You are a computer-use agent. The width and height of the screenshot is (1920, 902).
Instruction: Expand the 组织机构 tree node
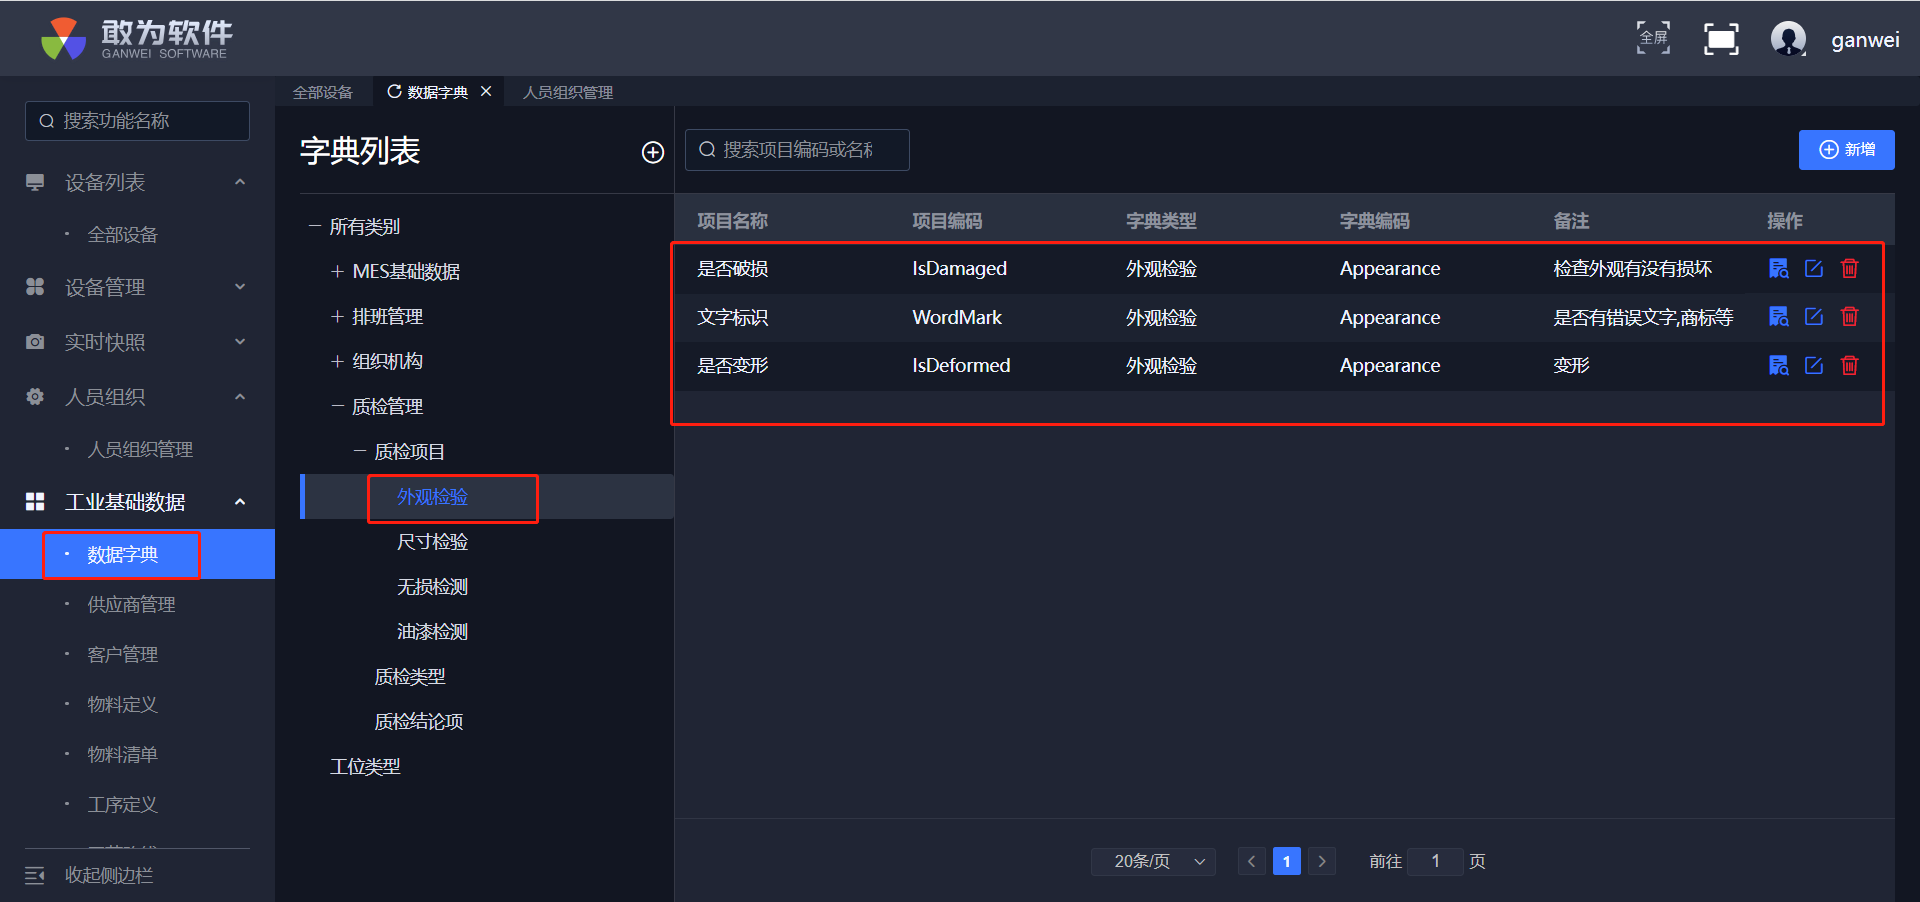pyautogui.click(x=337, y=362)
